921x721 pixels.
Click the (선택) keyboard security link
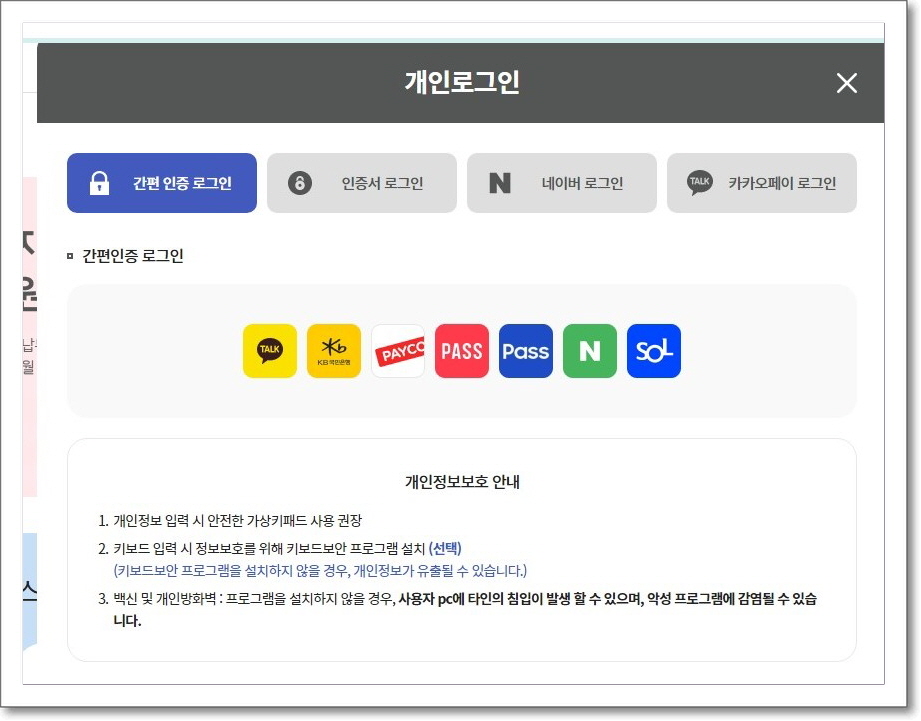[x=445, y=548]
